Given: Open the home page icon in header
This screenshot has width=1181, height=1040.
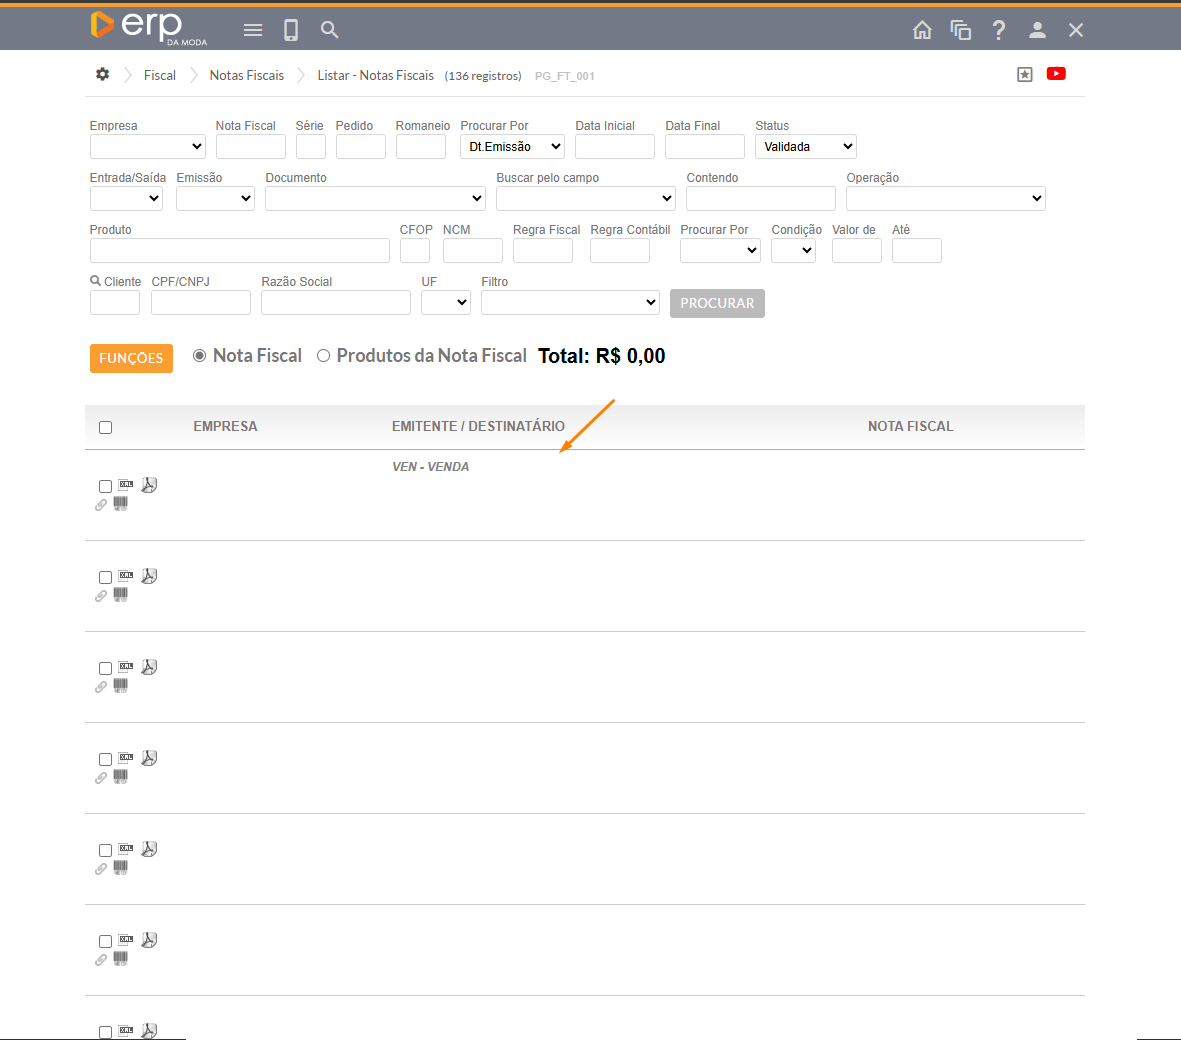Looking at the screenshot, I should point(922,30).
